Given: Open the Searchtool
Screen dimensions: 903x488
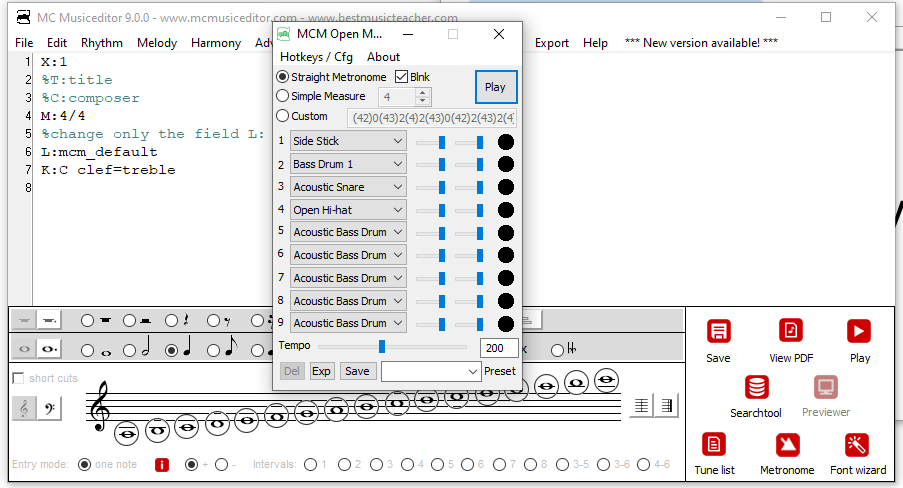Looking at the screenshot, I should (756, 387).
